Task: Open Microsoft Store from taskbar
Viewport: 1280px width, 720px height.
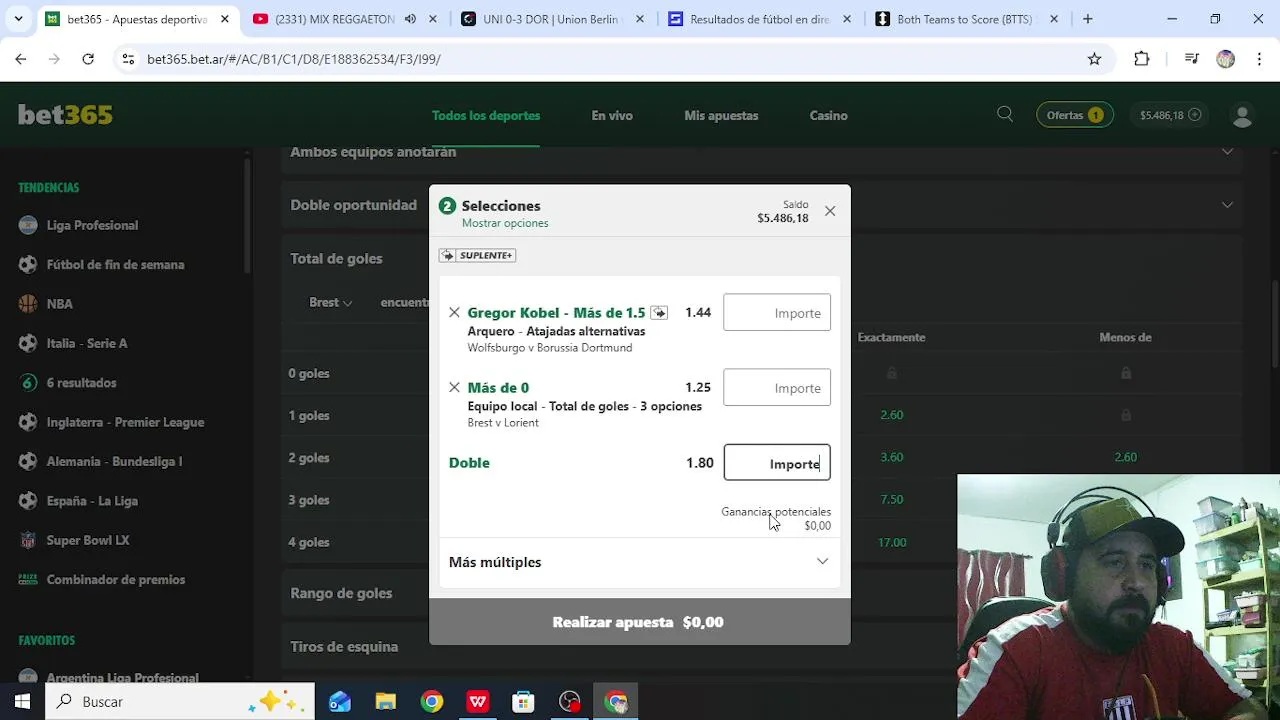Action: [523, 702]
